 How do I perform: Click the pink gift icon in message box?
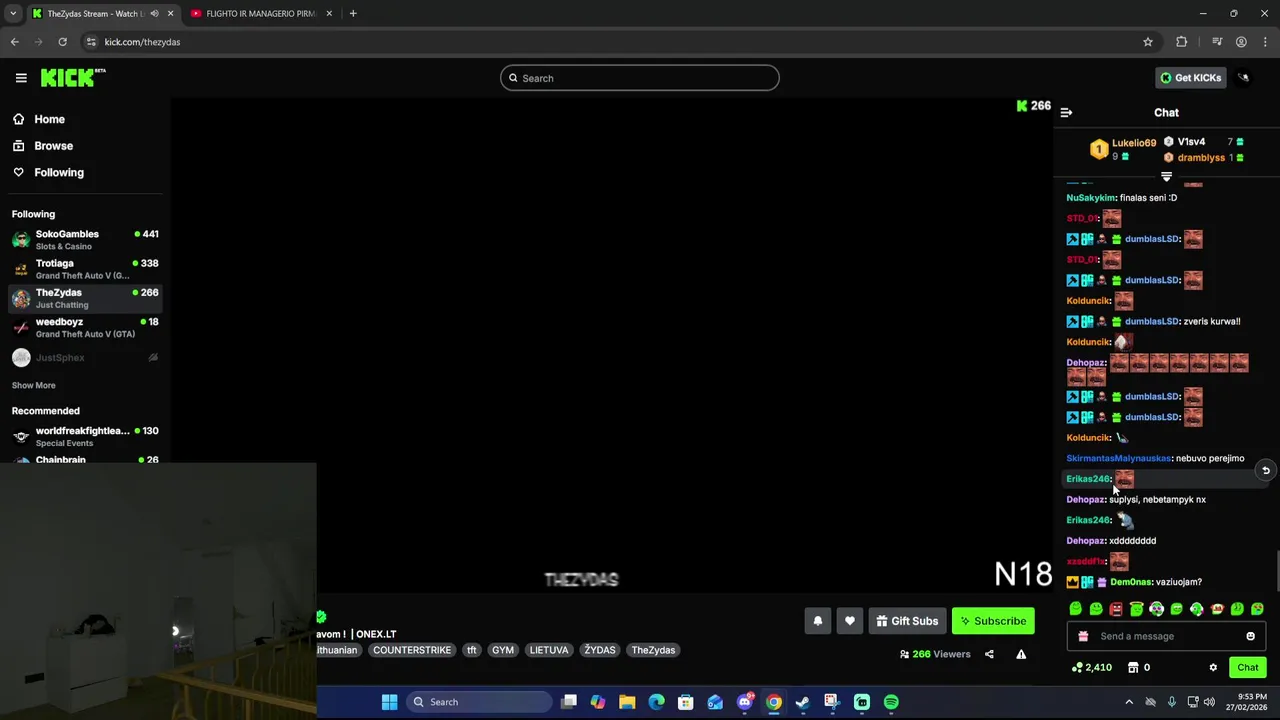[1083, 636]
